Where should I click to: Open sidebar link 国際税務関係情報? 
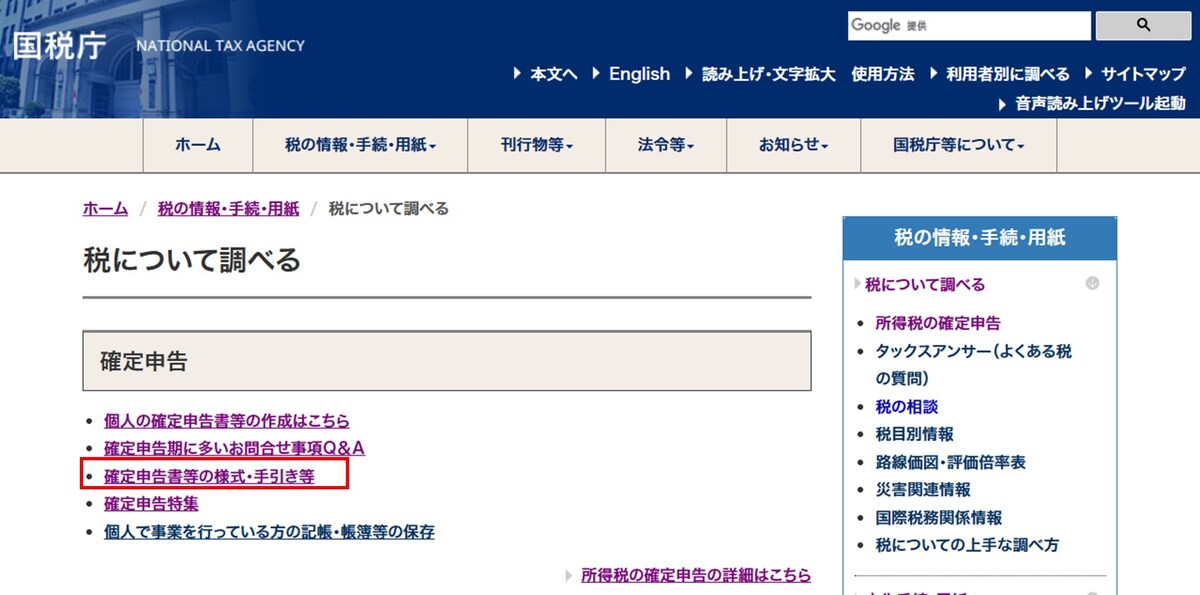point(938,518)
